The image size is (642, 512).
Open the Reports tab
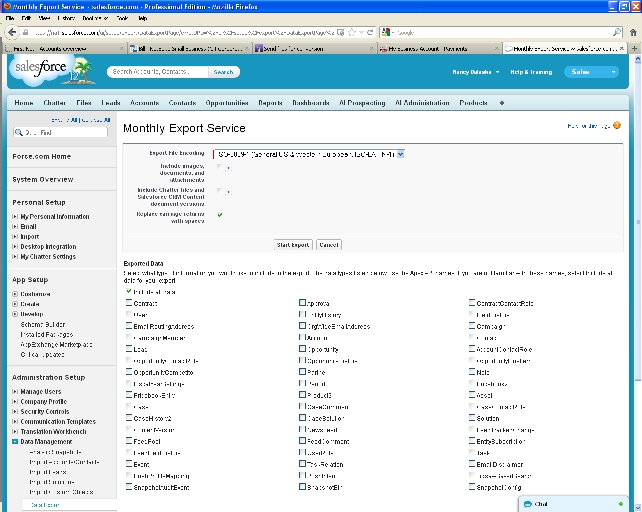tap(270, 103)
